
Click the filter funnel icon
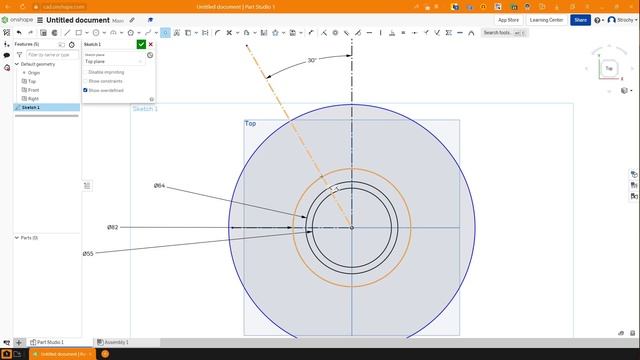pos(19,55)
